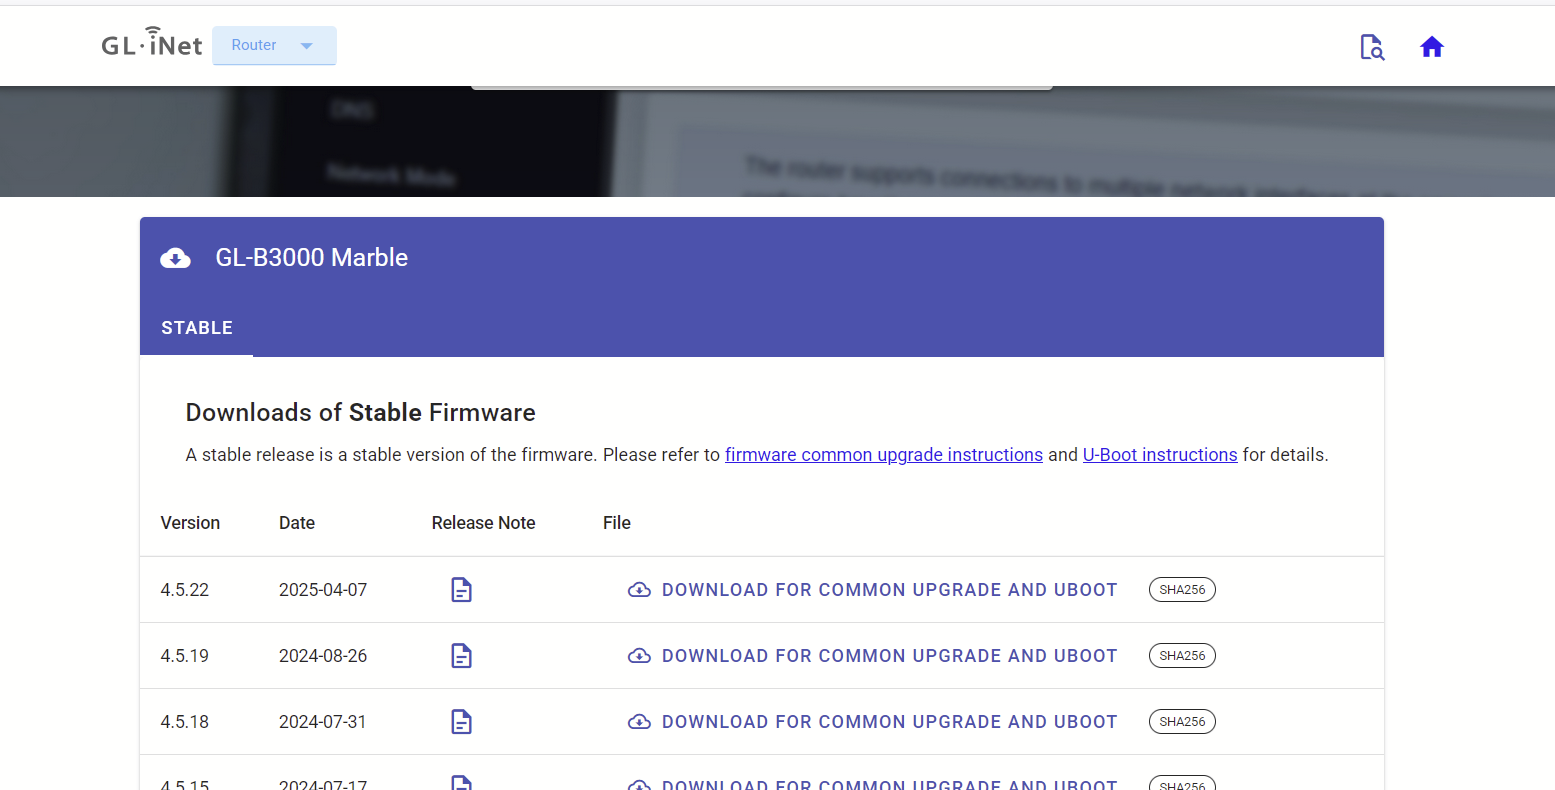View release note for version 4.5.19
Image resolution: width=1555 pixels, height=790 pixels.
coord(461,656)
